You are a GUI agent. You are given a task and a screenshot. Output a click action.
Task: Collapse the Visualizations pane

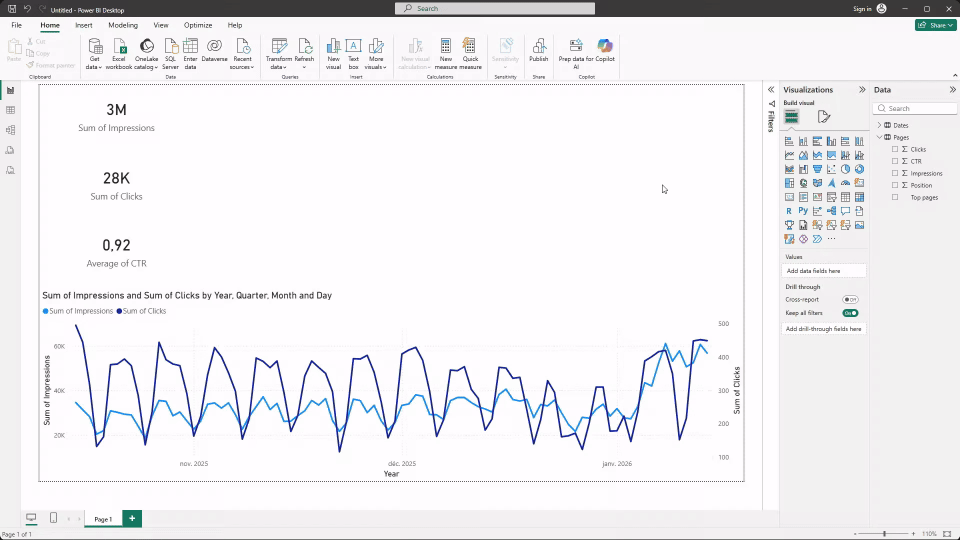point(862,89)
